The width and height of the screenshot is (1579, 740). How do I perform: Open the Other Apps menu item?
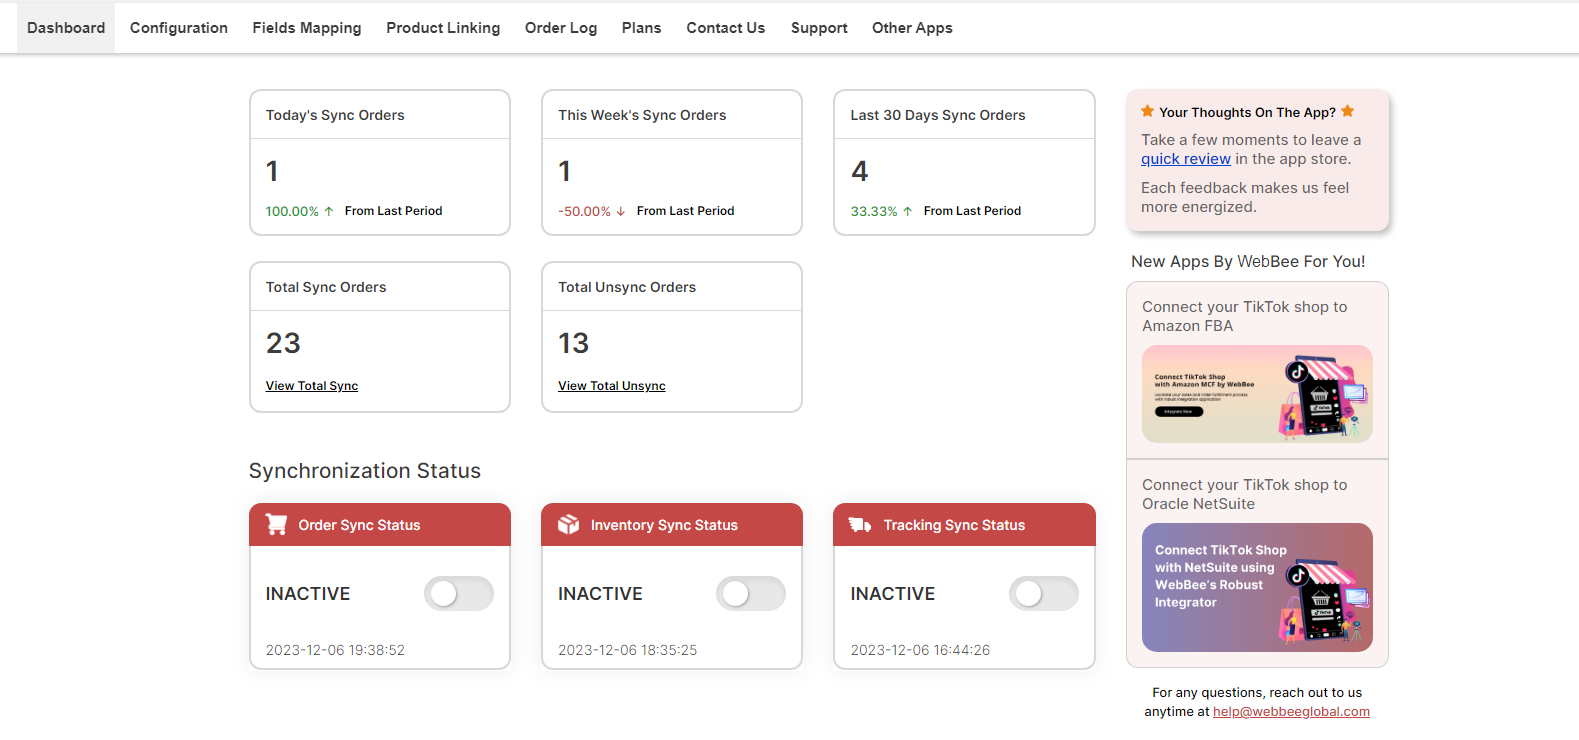click(x=912, y=28)
